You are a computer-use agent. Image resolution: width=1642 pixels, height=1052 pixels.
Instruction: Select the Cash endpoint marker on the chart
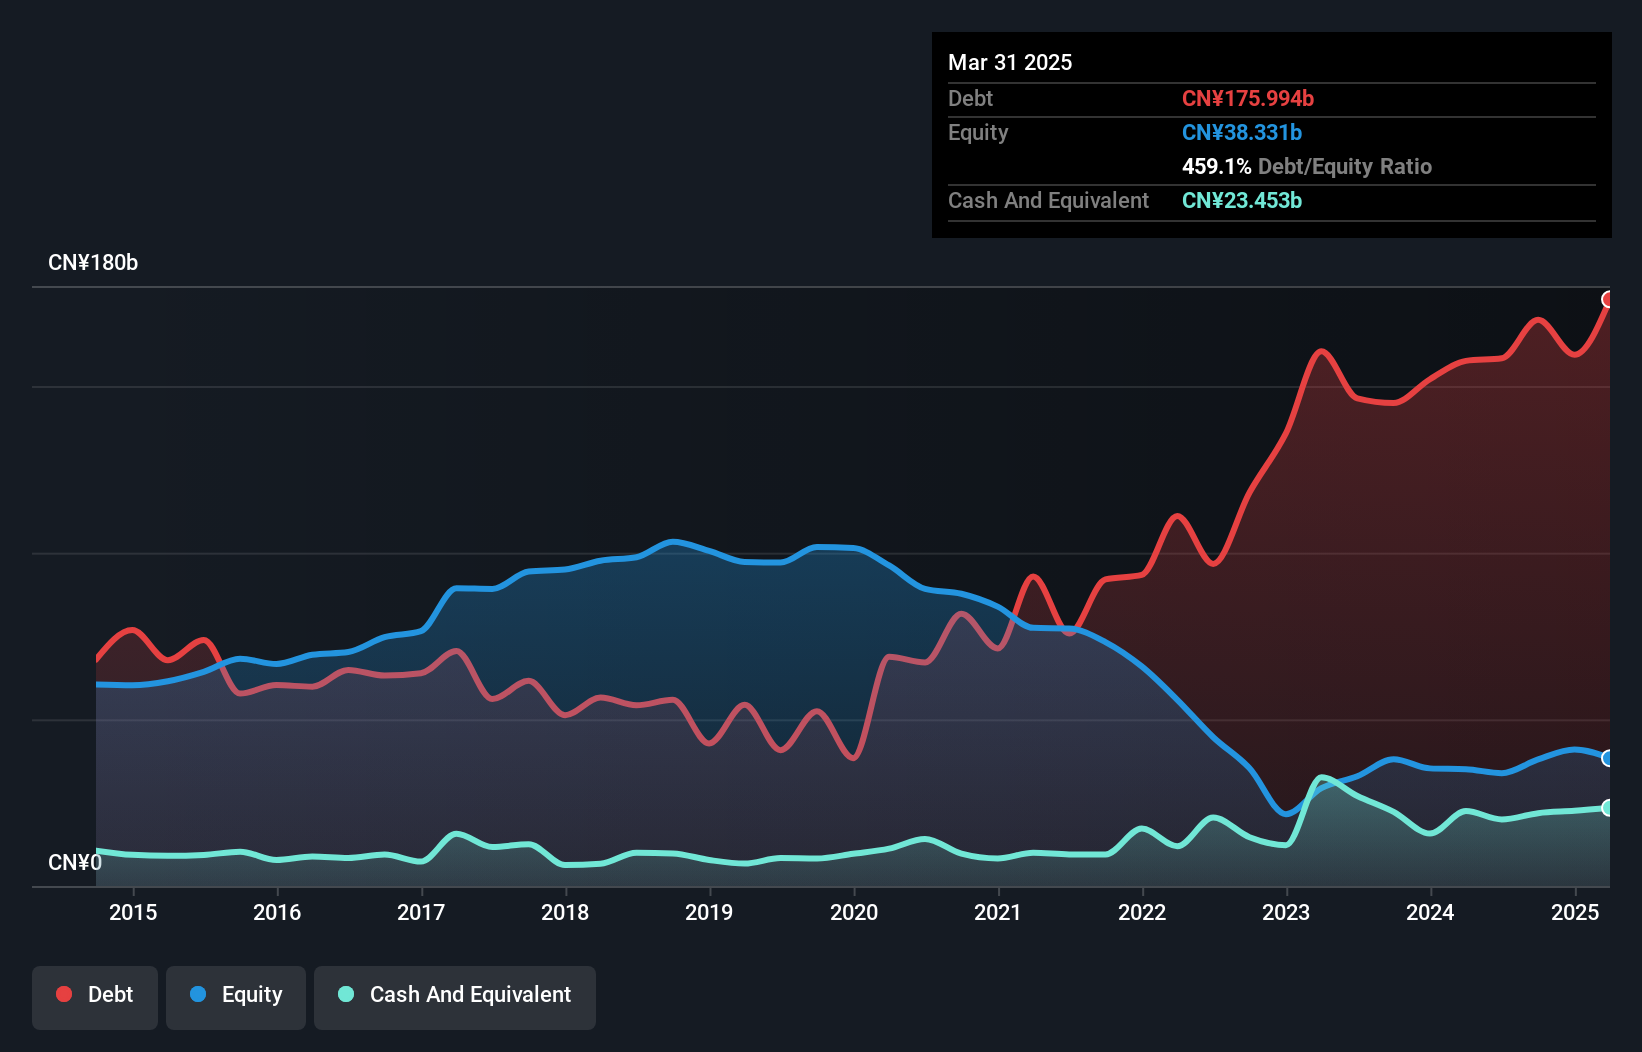click(x=1608, y=808)
